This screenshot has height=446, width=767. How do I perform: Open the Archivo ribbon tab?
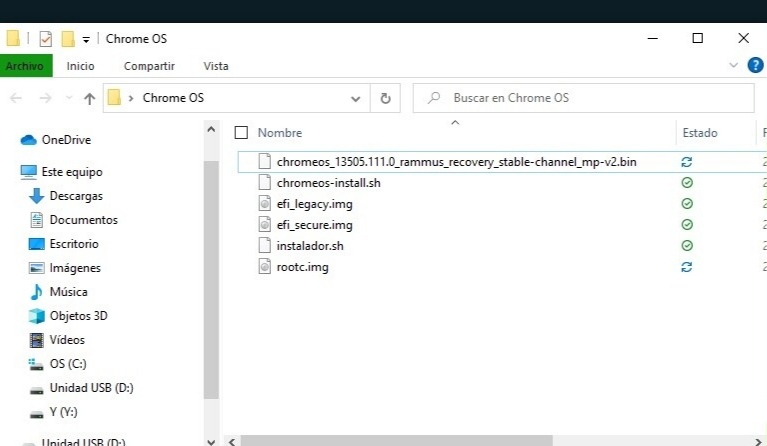(26, 66)
